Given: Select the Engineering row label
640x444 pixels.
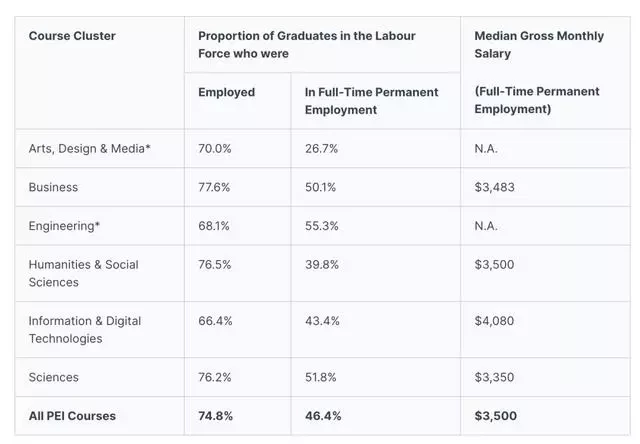Looking at the screenshot, I should click(64, 226).
